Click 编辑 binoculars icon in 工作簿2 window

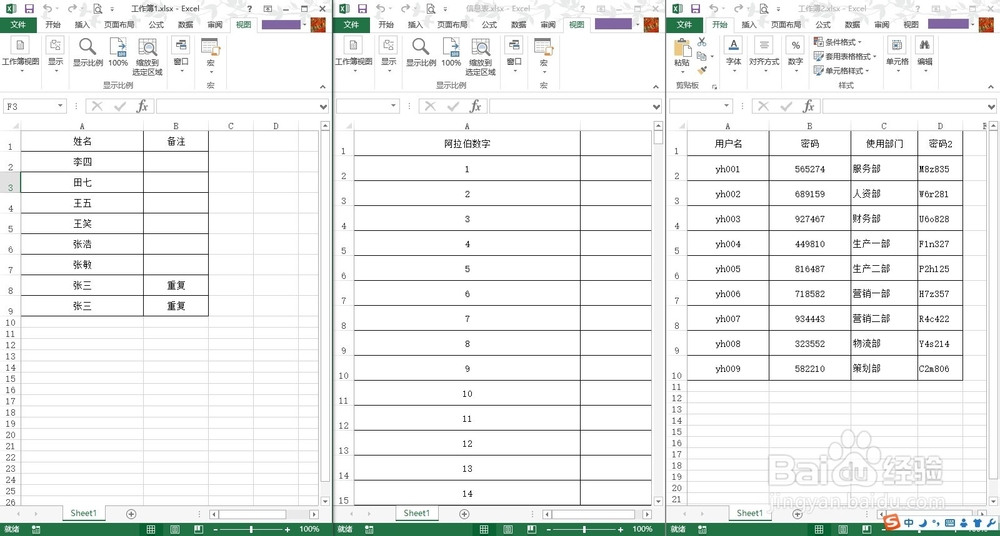click(925, 45)
